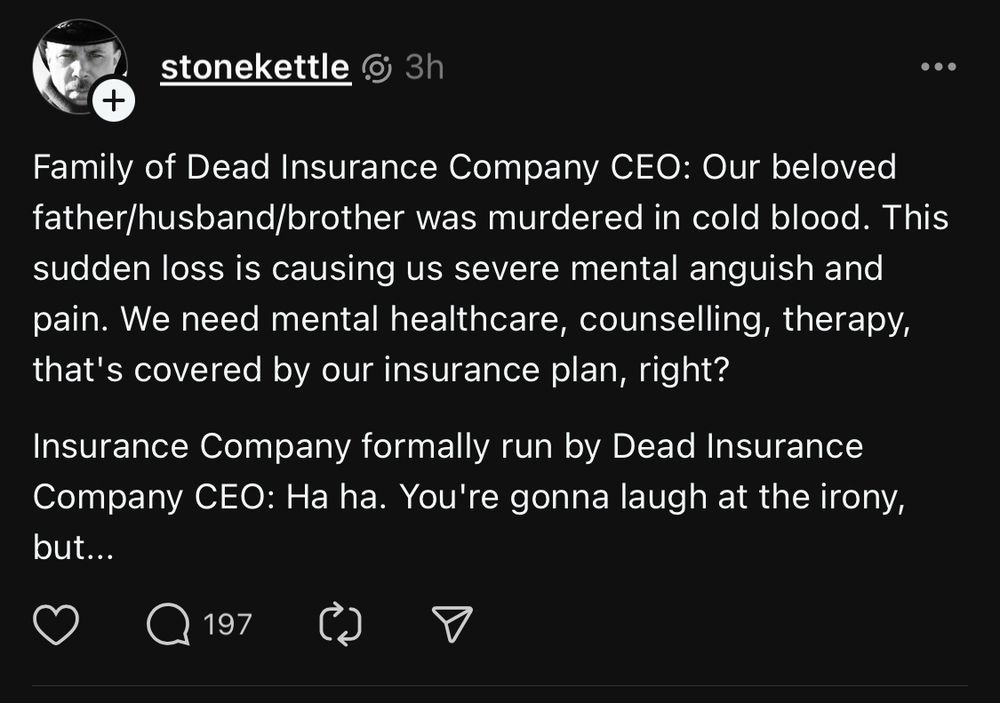The width and height of the screenshot is (1000, 703).
Task: Share the post via paper plane icon
Action: pos(451,625)
